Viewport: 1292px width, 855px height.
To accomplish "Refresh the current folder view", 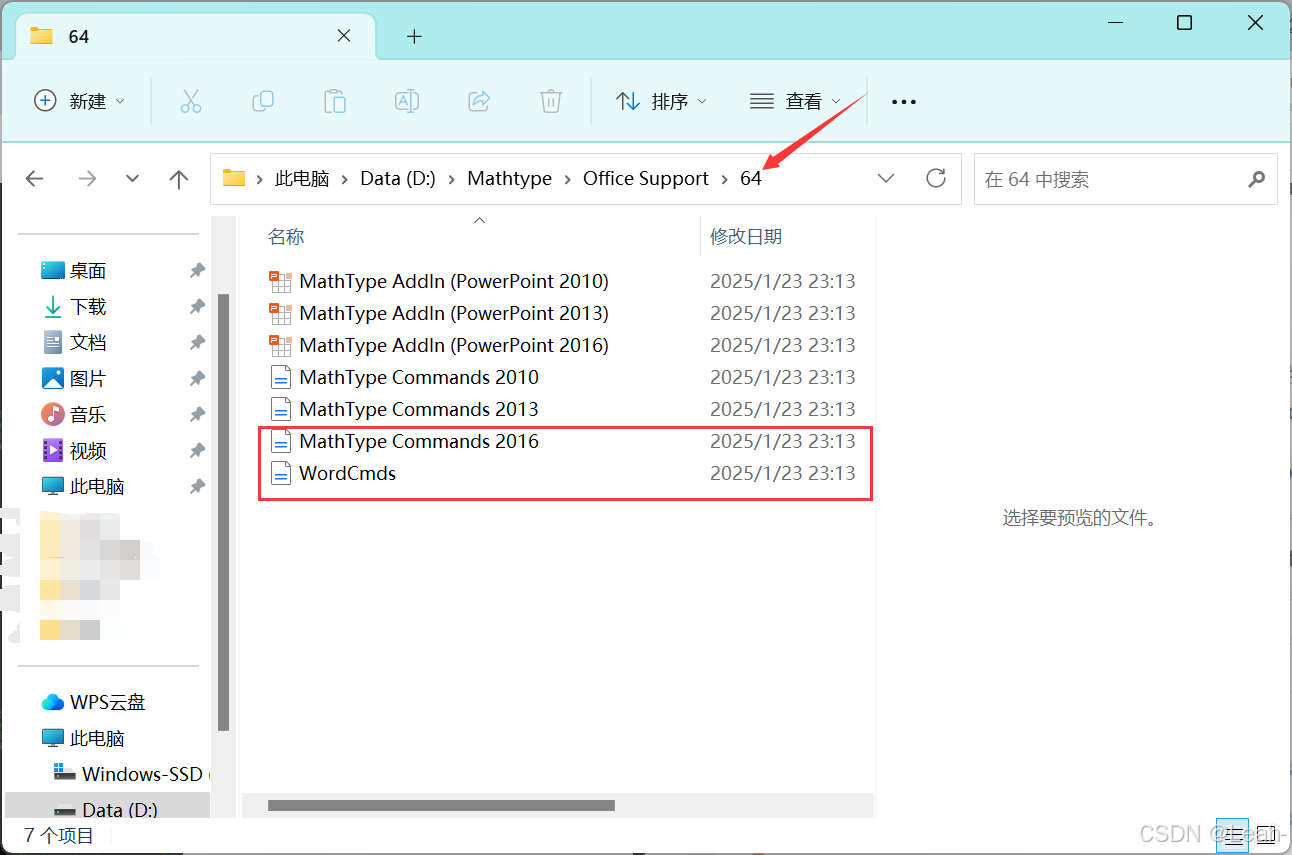I will (936, 178).
